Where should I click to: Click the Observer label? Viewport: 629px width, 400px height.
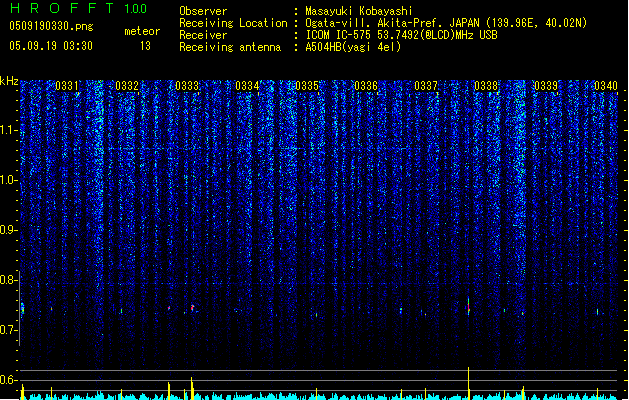click(x=203, y=11)
